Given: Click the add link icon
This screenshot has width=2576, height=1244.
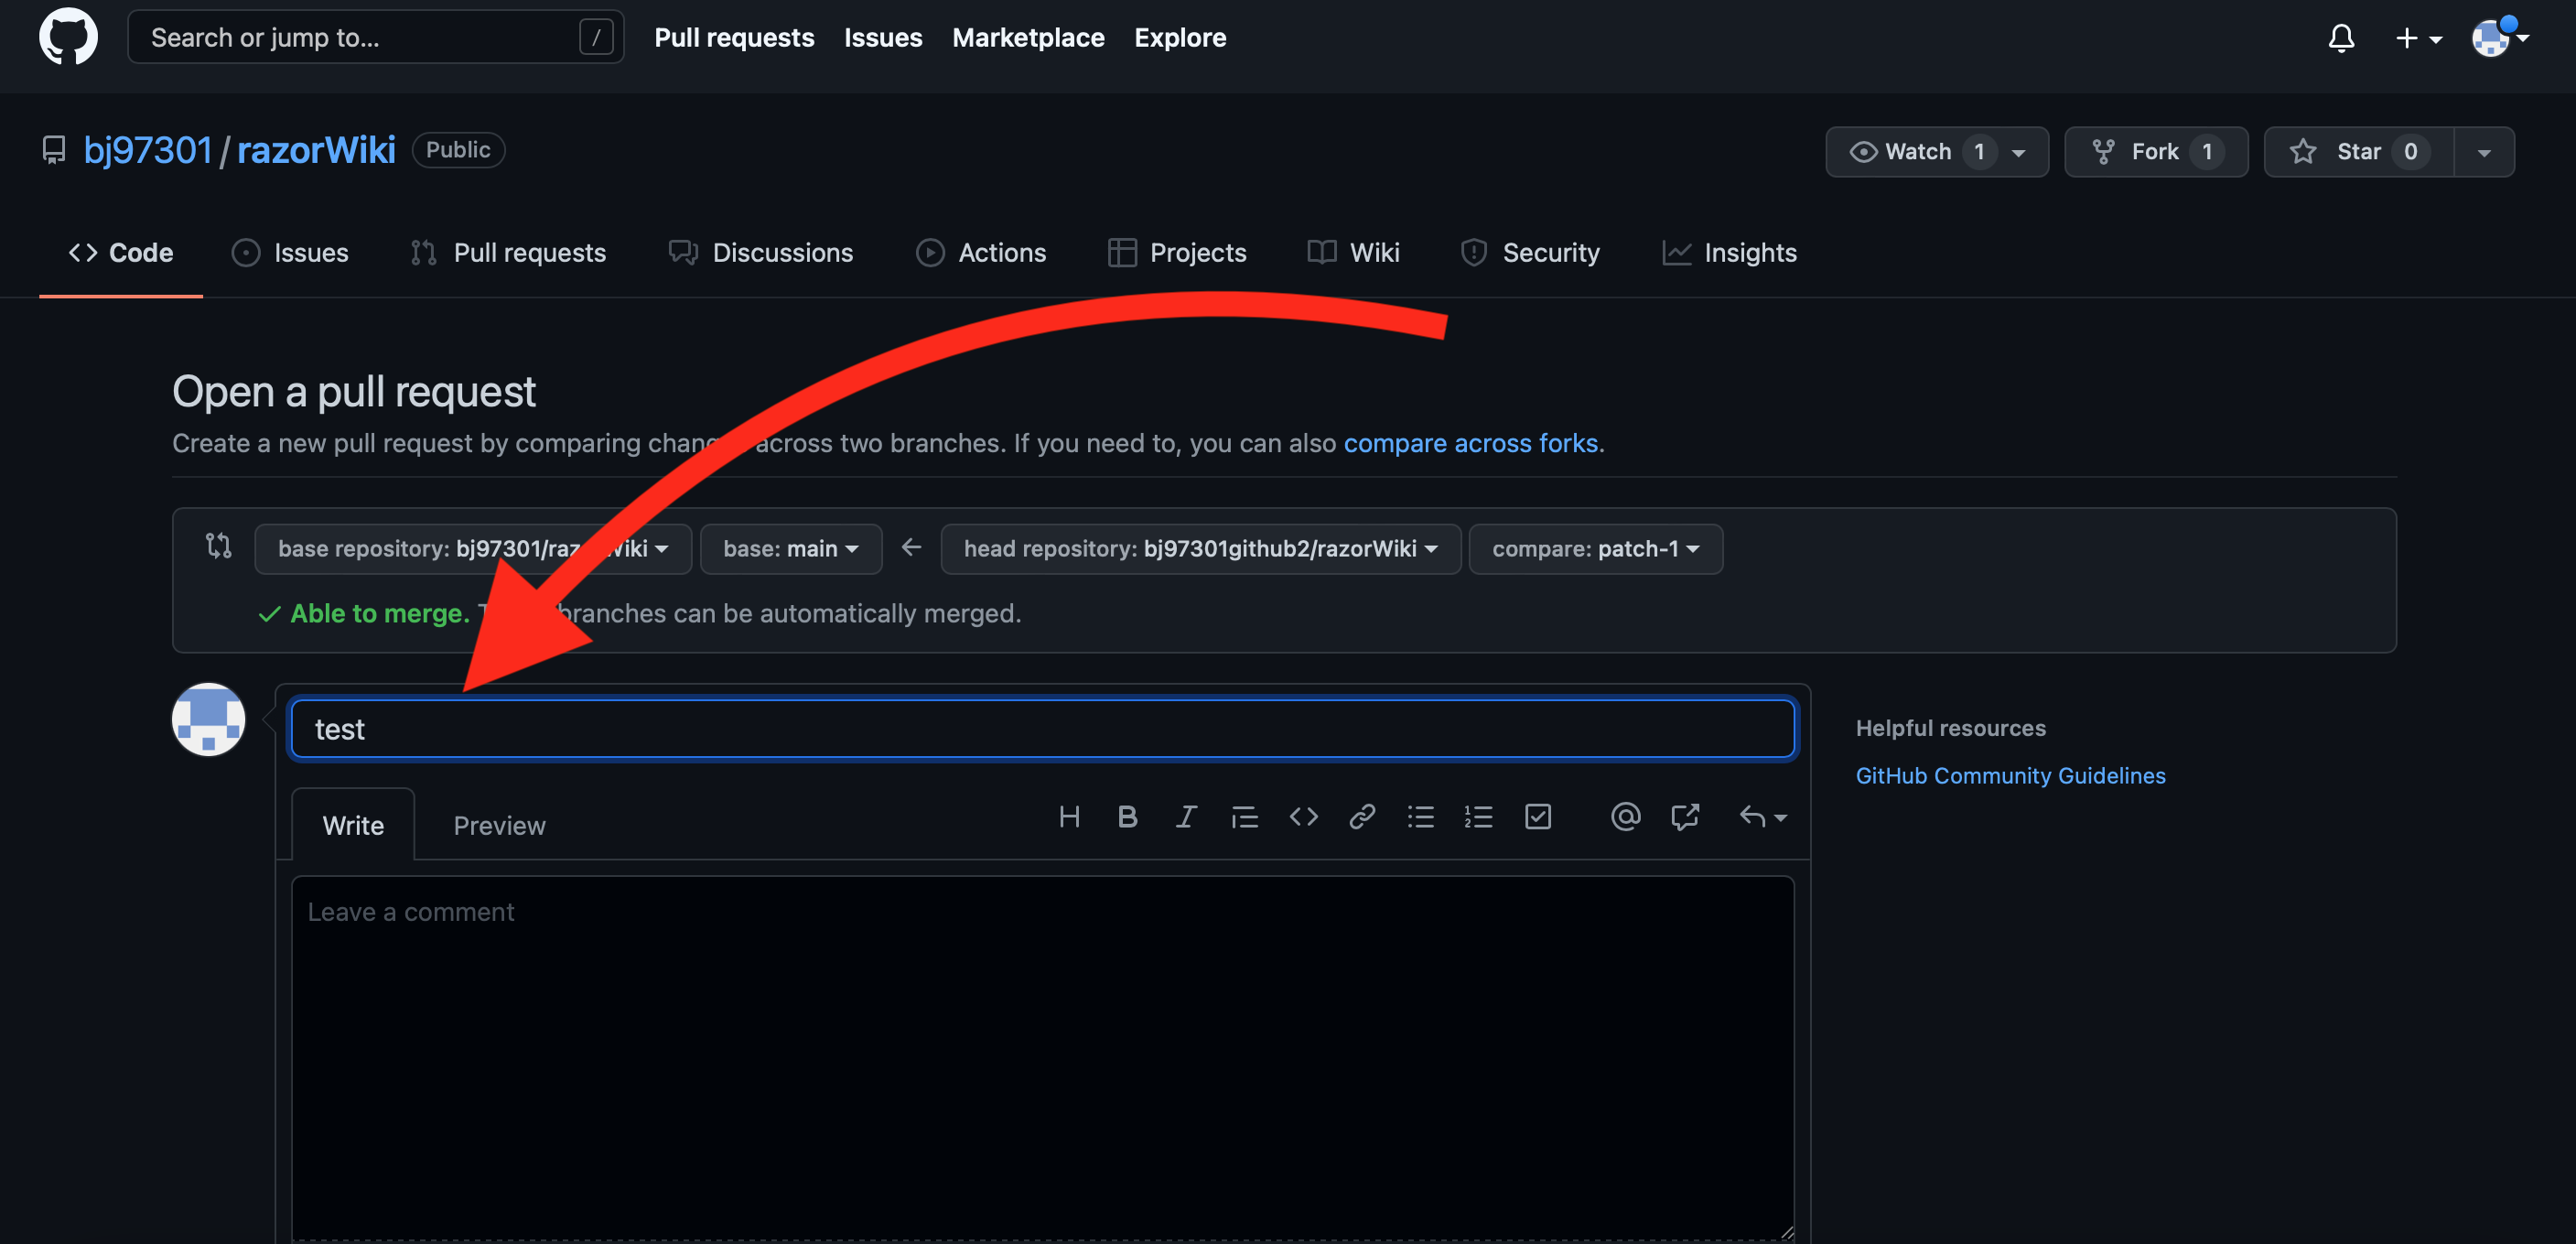Looking at the screenshot, I should 1362,817.
